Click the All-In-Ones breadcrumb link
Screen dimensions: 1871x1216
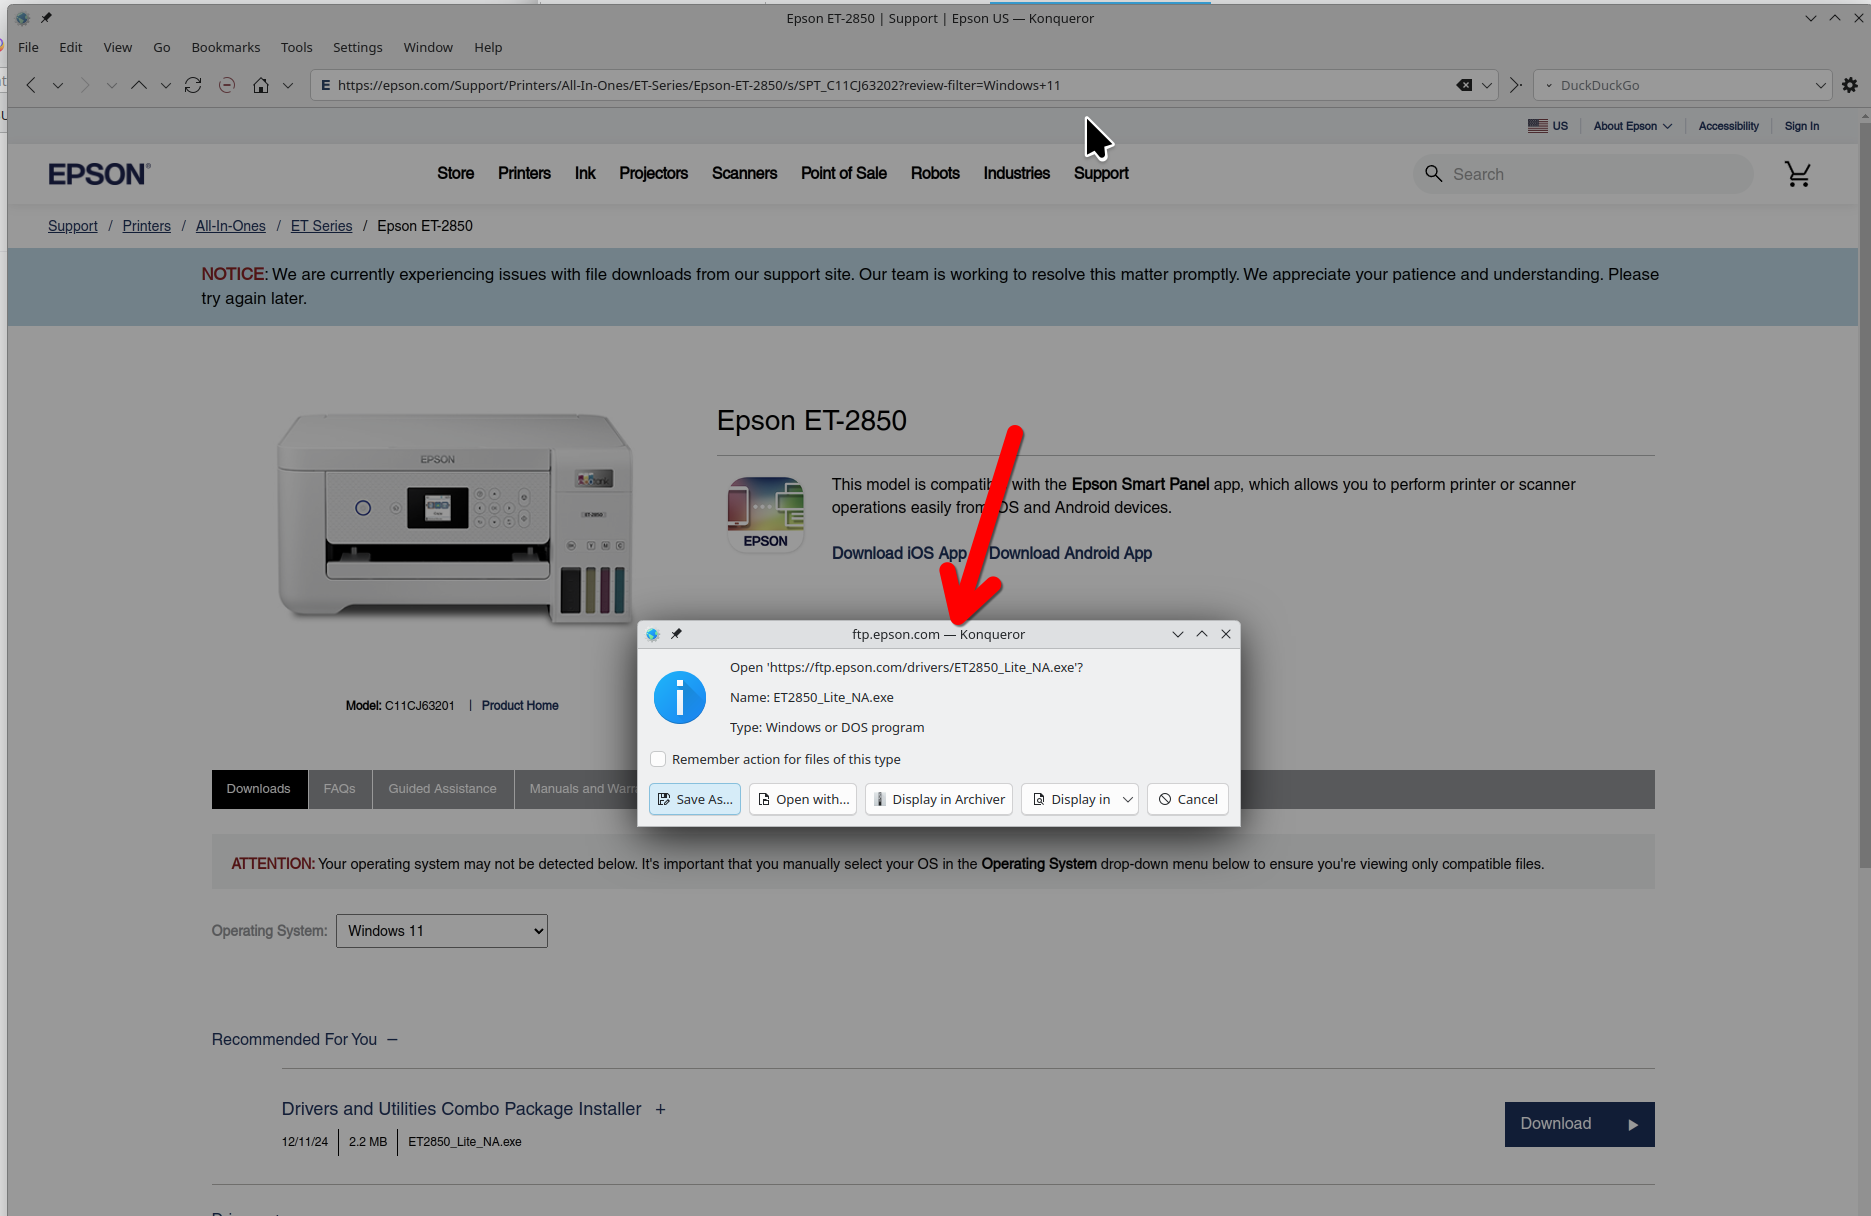tap(231, 226)
